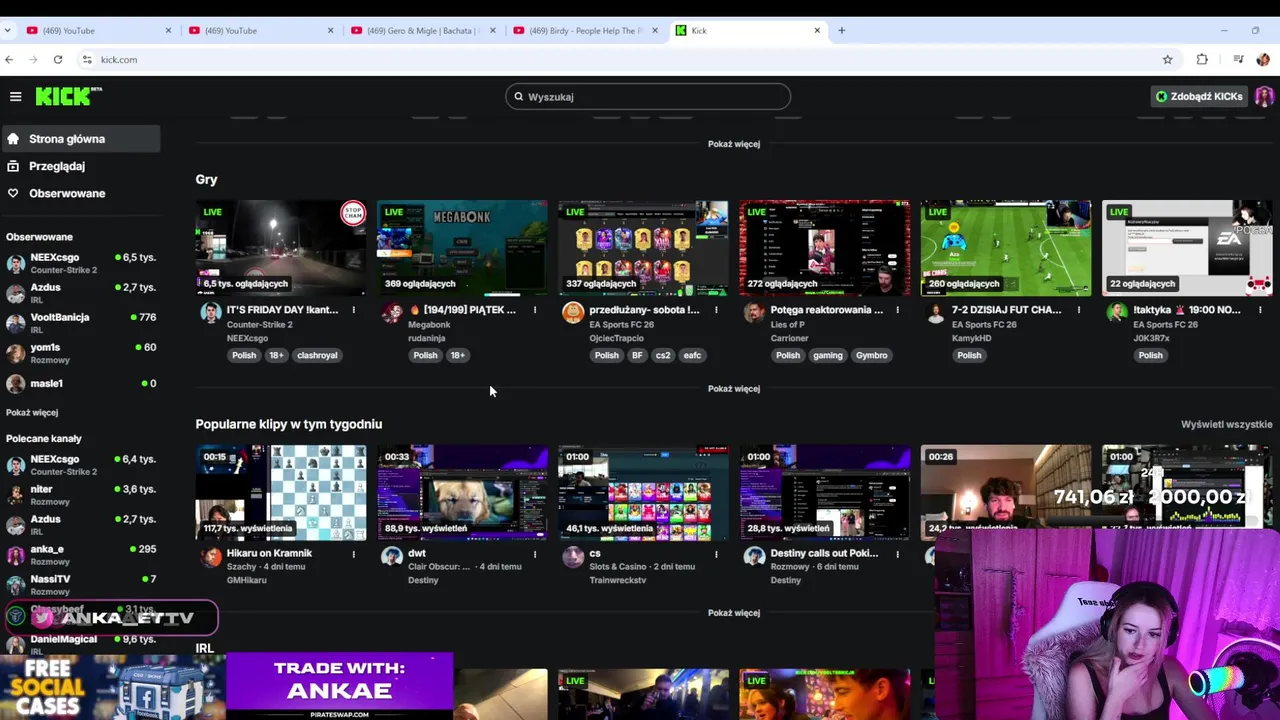Click Wyświetl wszystkie clips link

point(1226,424)
